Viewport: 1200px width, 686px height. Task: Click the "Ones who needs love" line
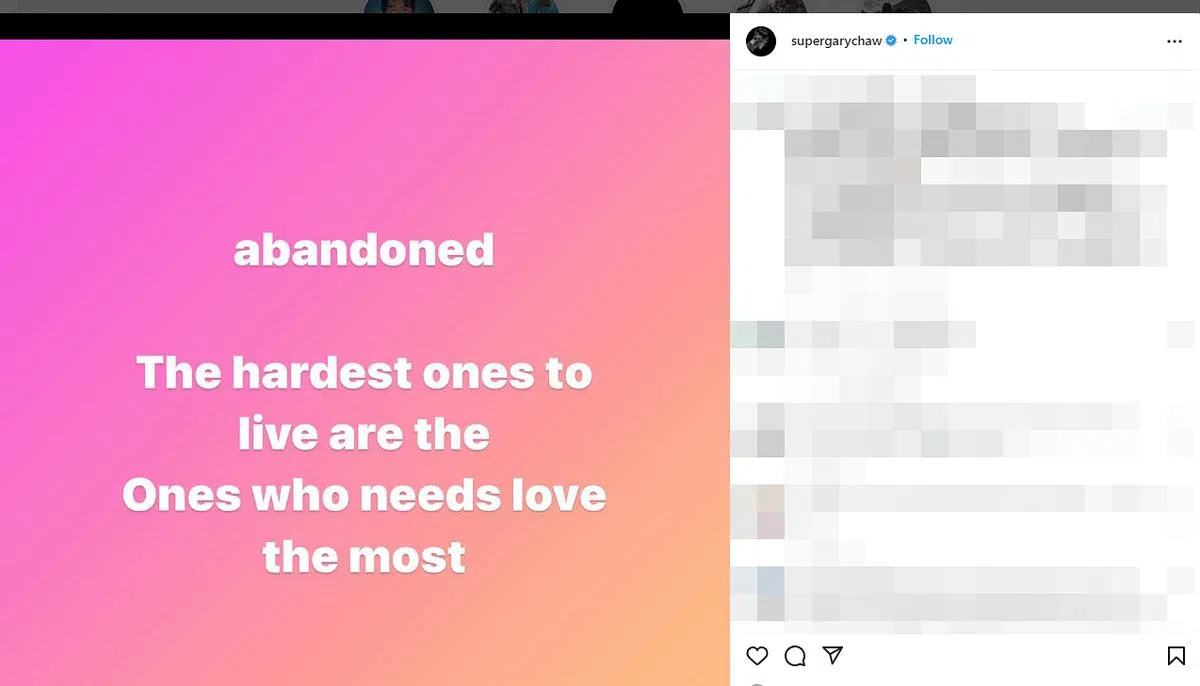point(364,496)
